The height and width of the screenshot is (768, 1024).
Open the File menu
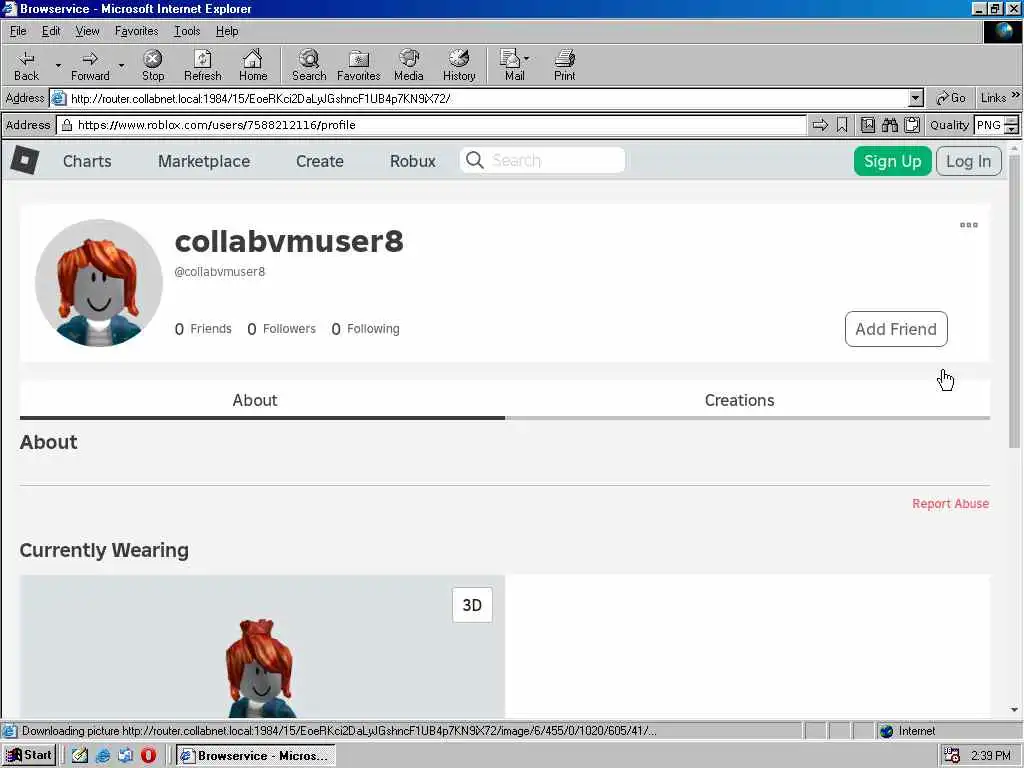(18, 31)
